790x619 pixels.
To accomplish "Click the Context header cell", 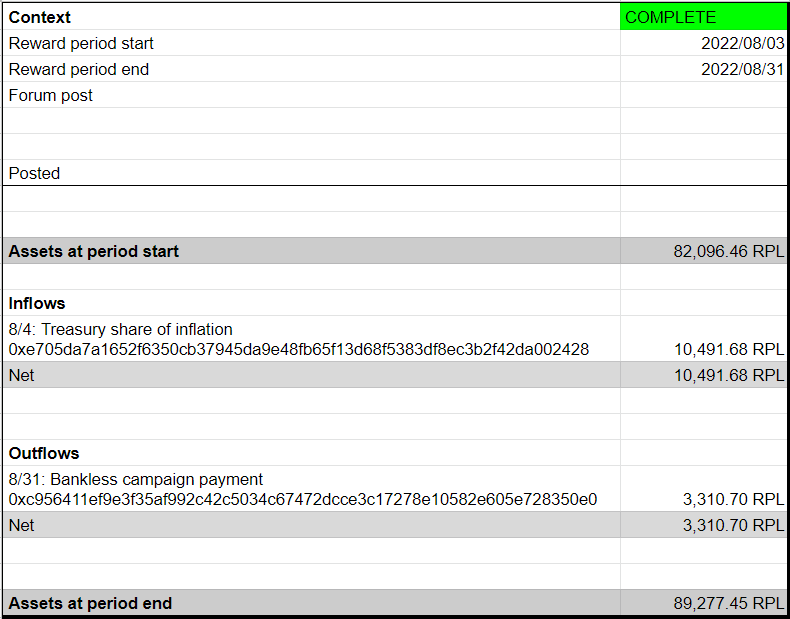I will 311,17.
